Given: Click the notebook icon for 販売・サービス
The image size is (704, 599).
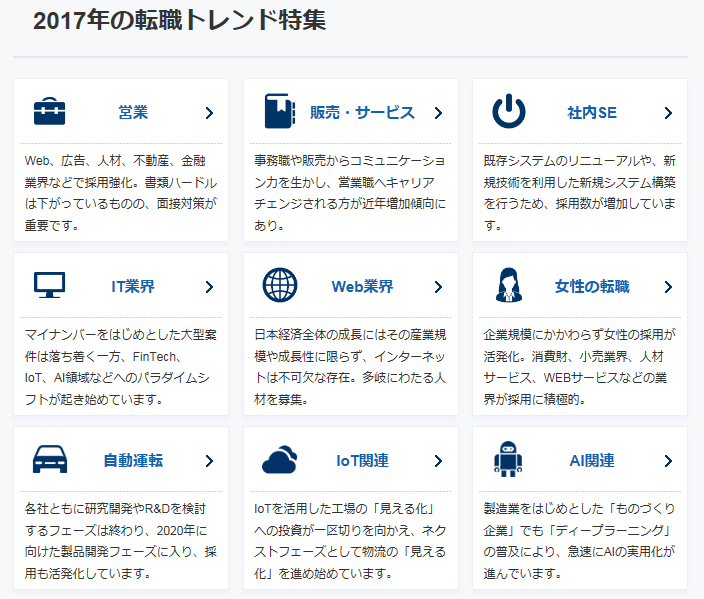Looking at the screenshot, I should tap(280, 111).
